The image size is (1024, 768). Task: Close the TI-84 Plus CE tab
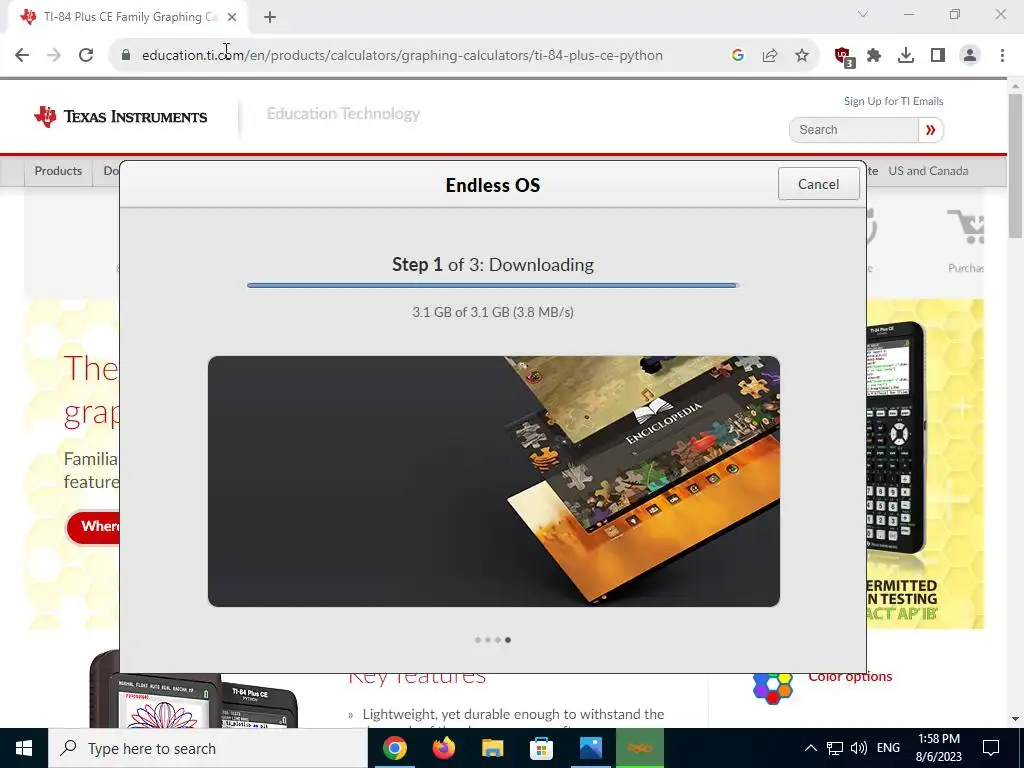pos(232,17)
